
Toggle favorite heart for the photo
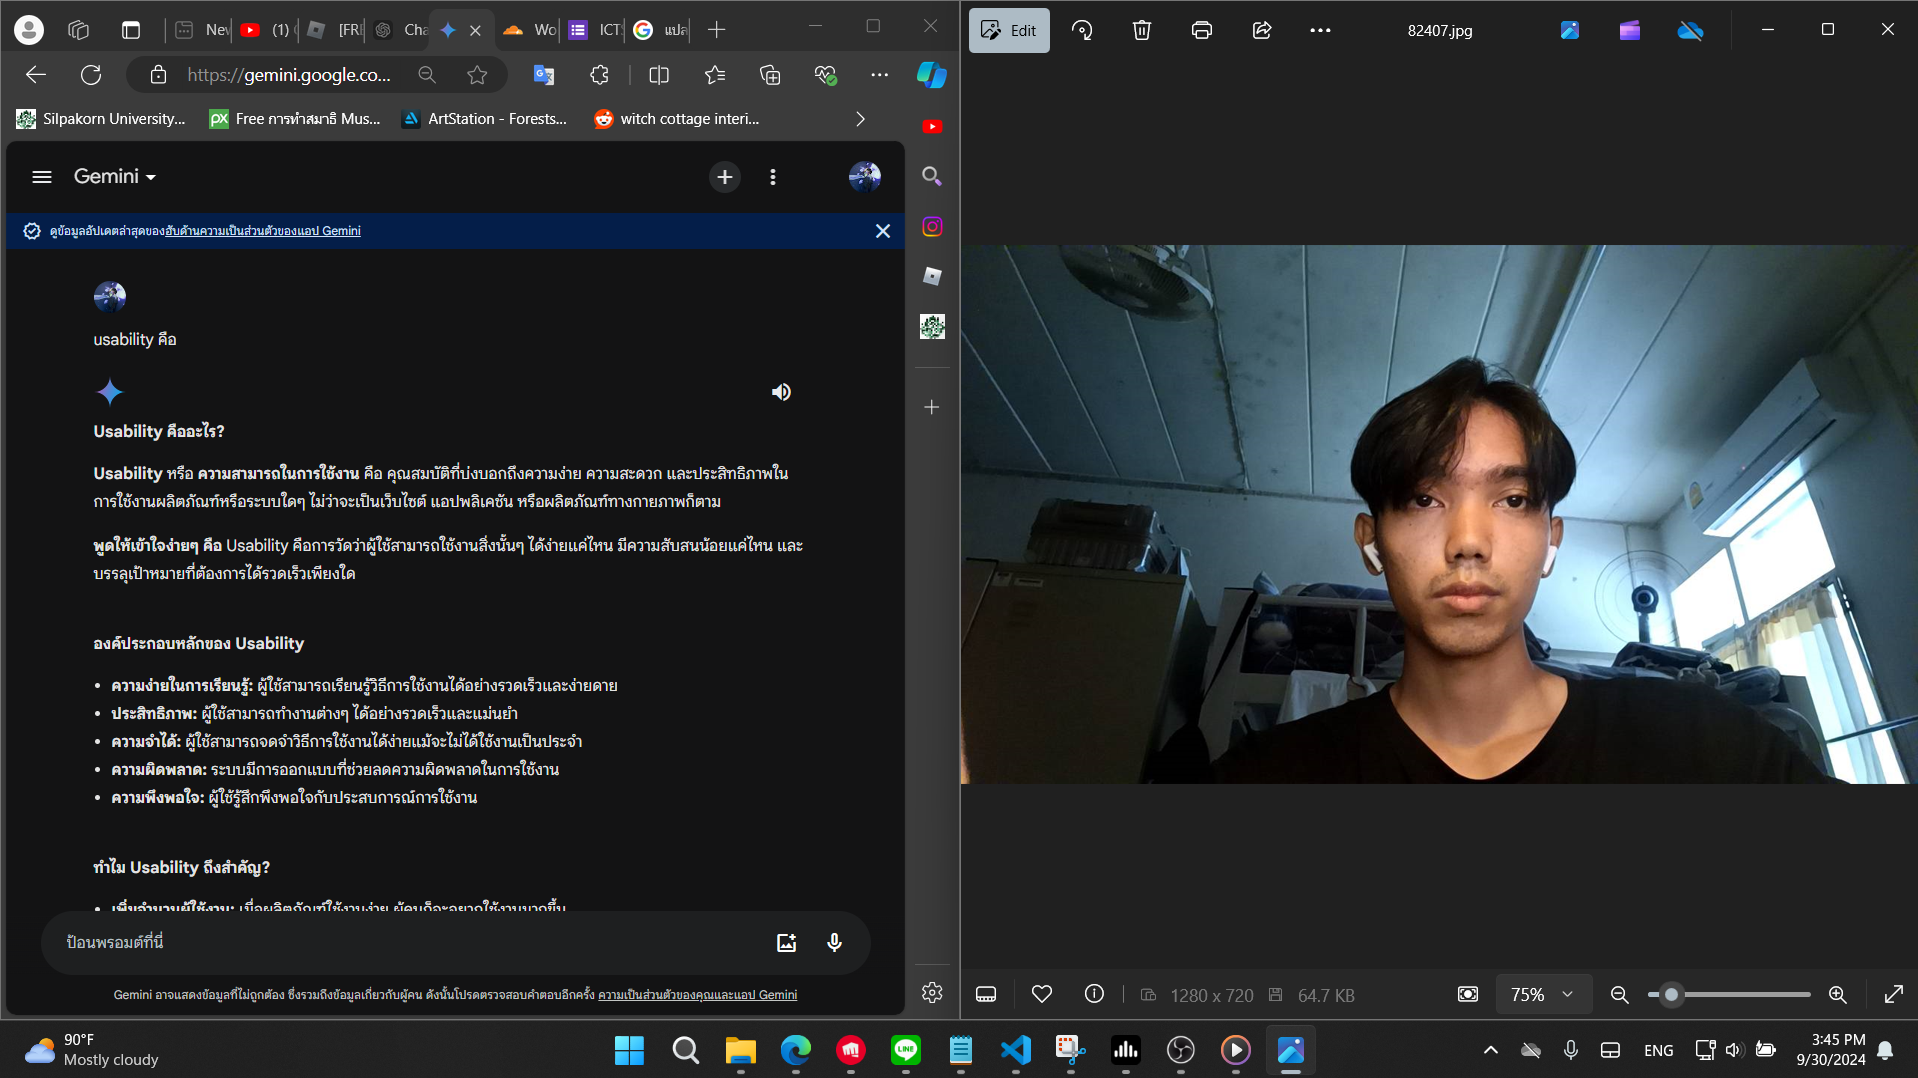click(x=1041, y=994)
